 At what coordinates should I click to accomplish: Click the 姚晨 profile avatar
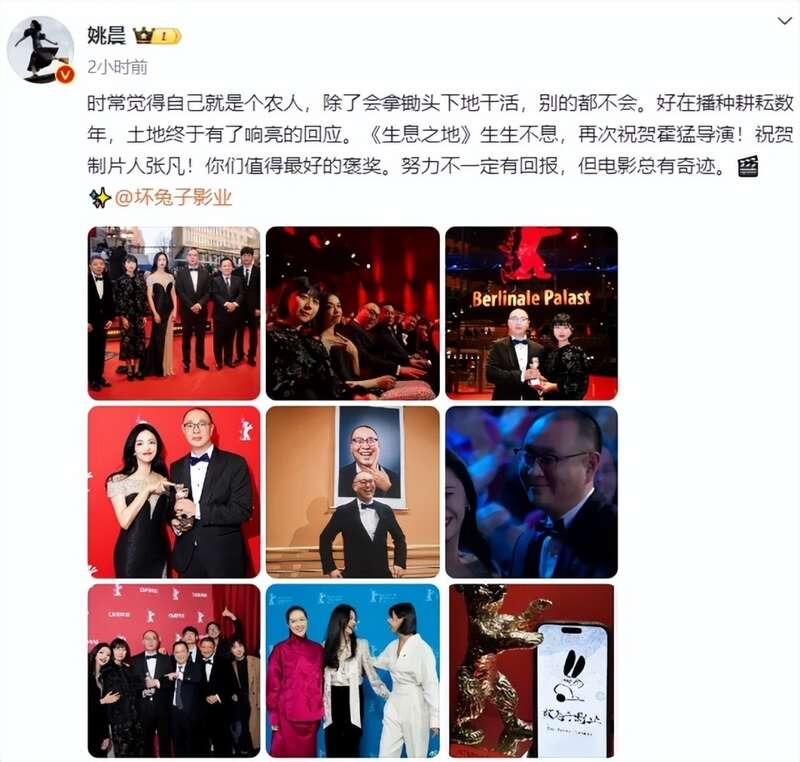point(40,49)
